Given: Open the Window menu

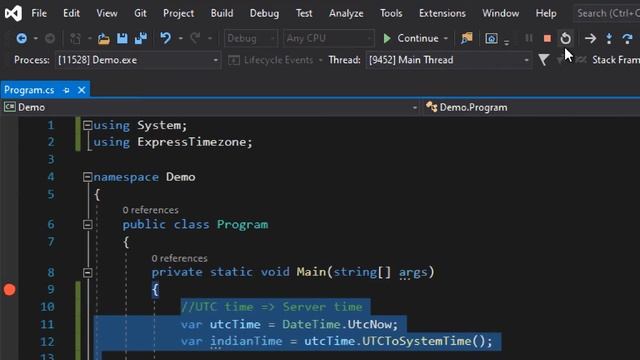Looking at the screenshot, I should tap(501, 13).
